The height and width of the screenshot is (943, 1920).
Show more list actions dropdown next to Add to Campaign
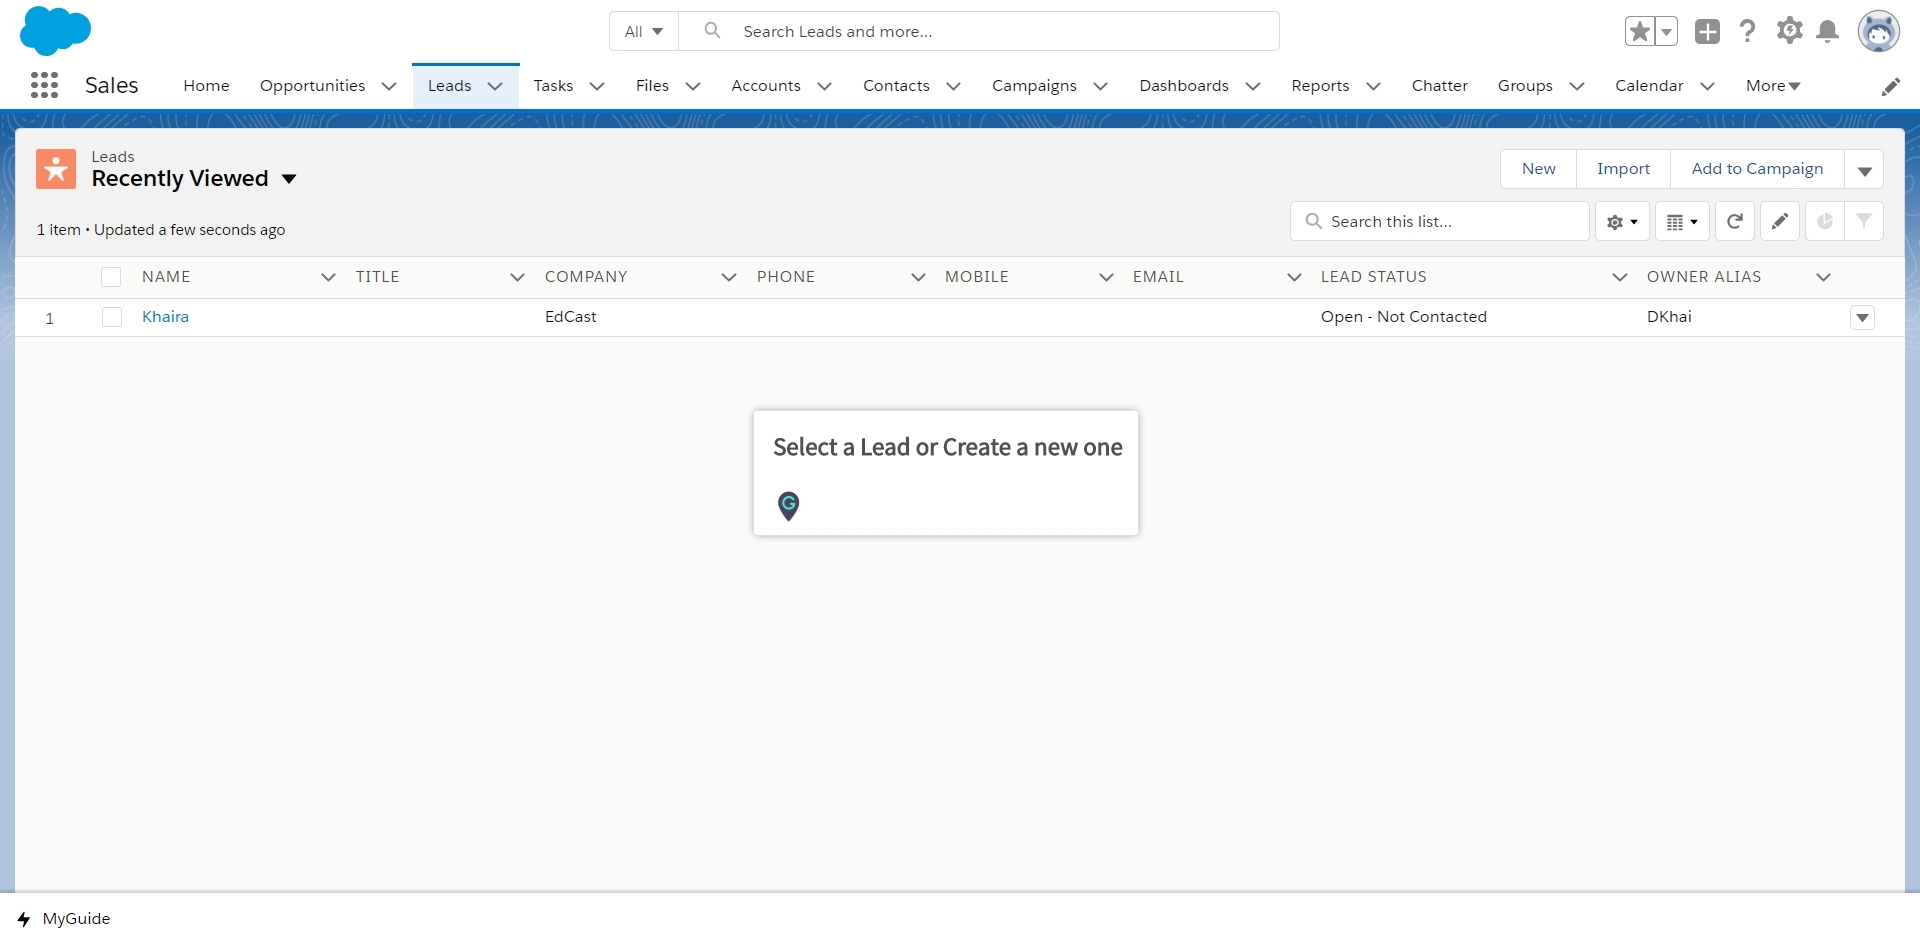pyautogui.click(x=1864, y=169)
